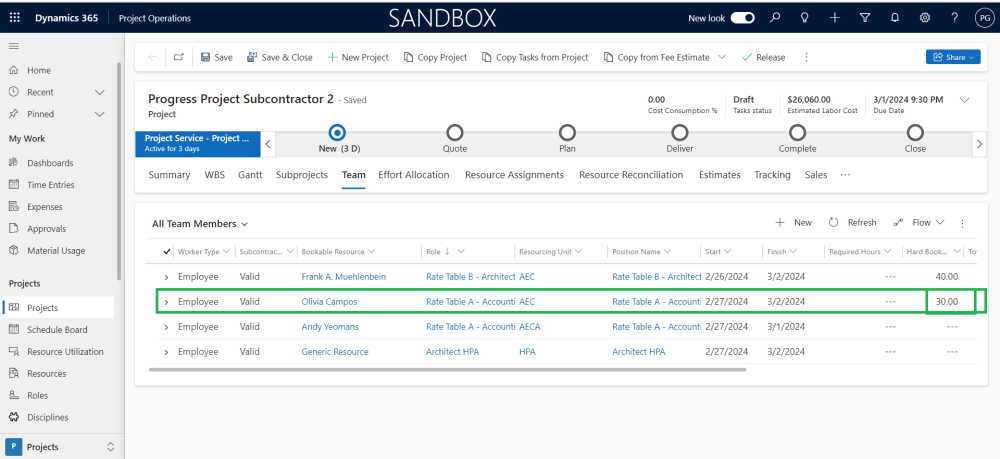Open the lightbulb assistant icon

[x=805, y=18]
